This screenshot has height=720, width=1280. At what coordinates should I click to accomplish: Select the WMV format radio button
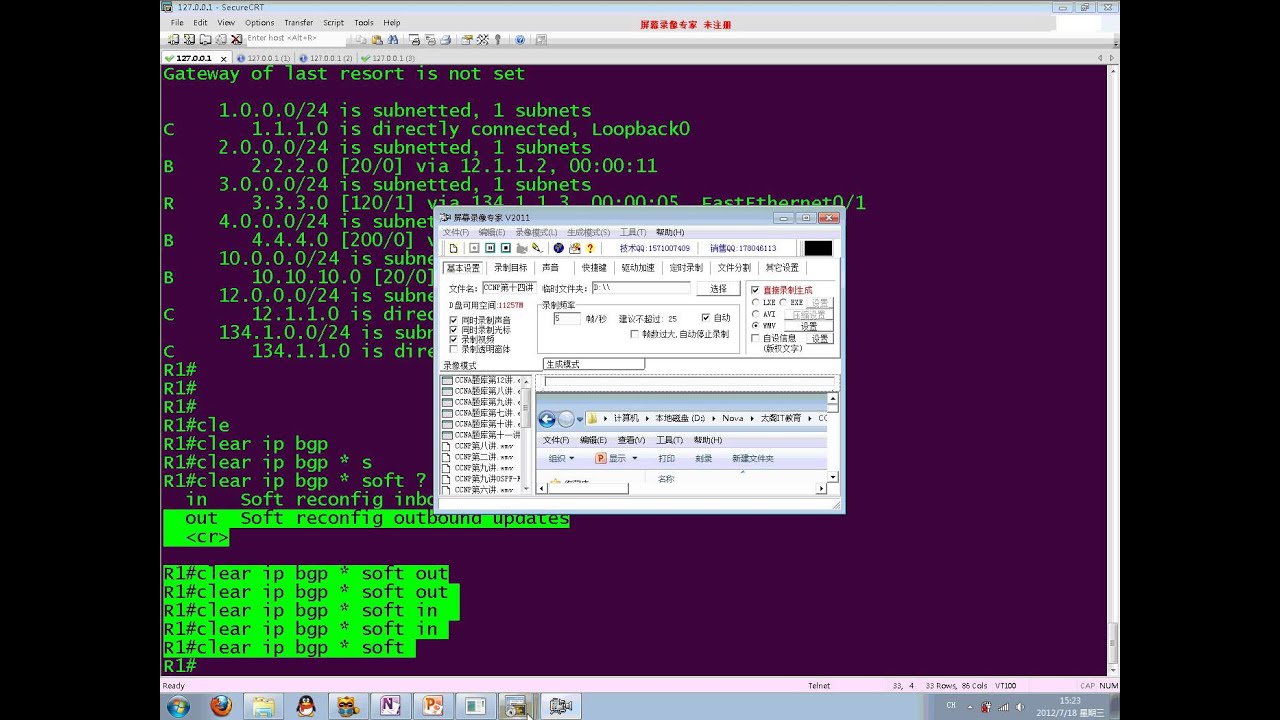756,325
